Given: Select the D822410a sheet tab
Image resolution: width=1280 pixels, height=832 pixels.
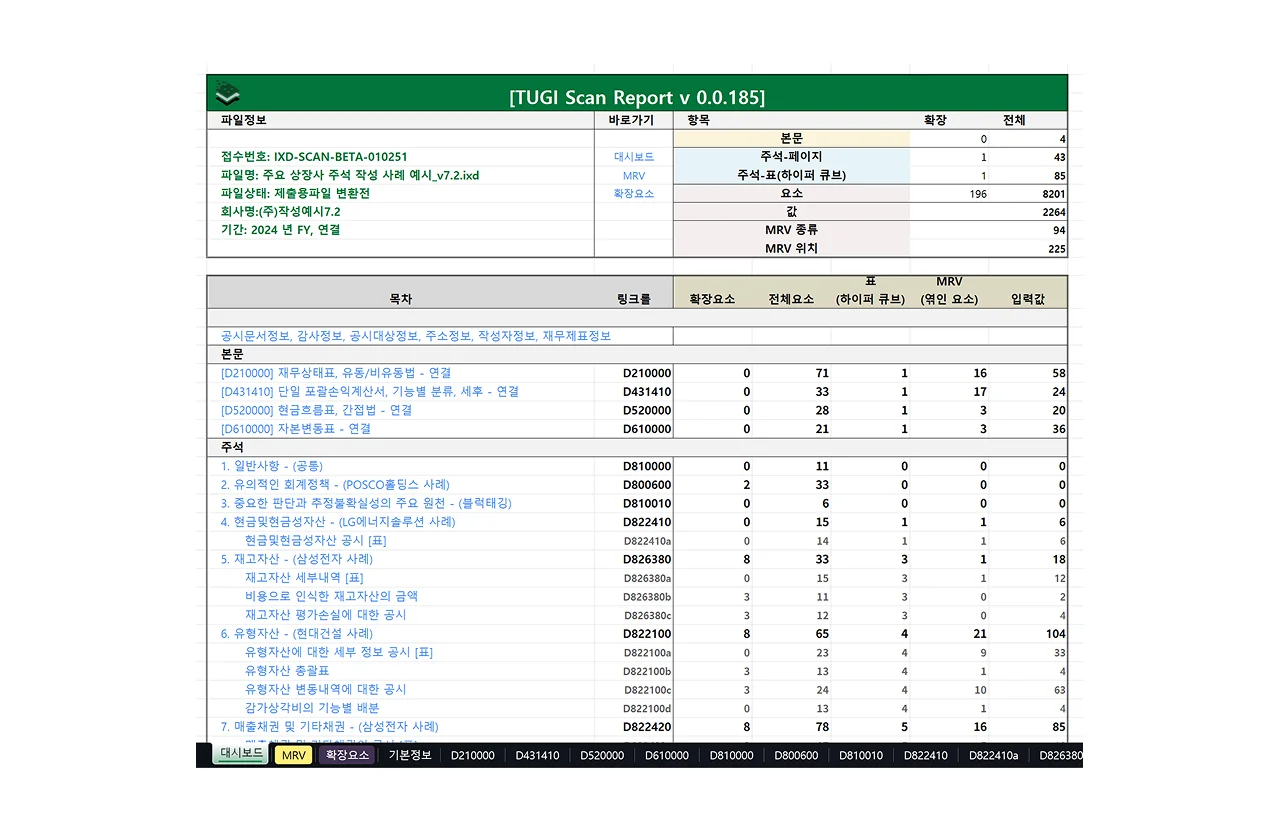Looking at the screenshot, I should coord(993,755).
